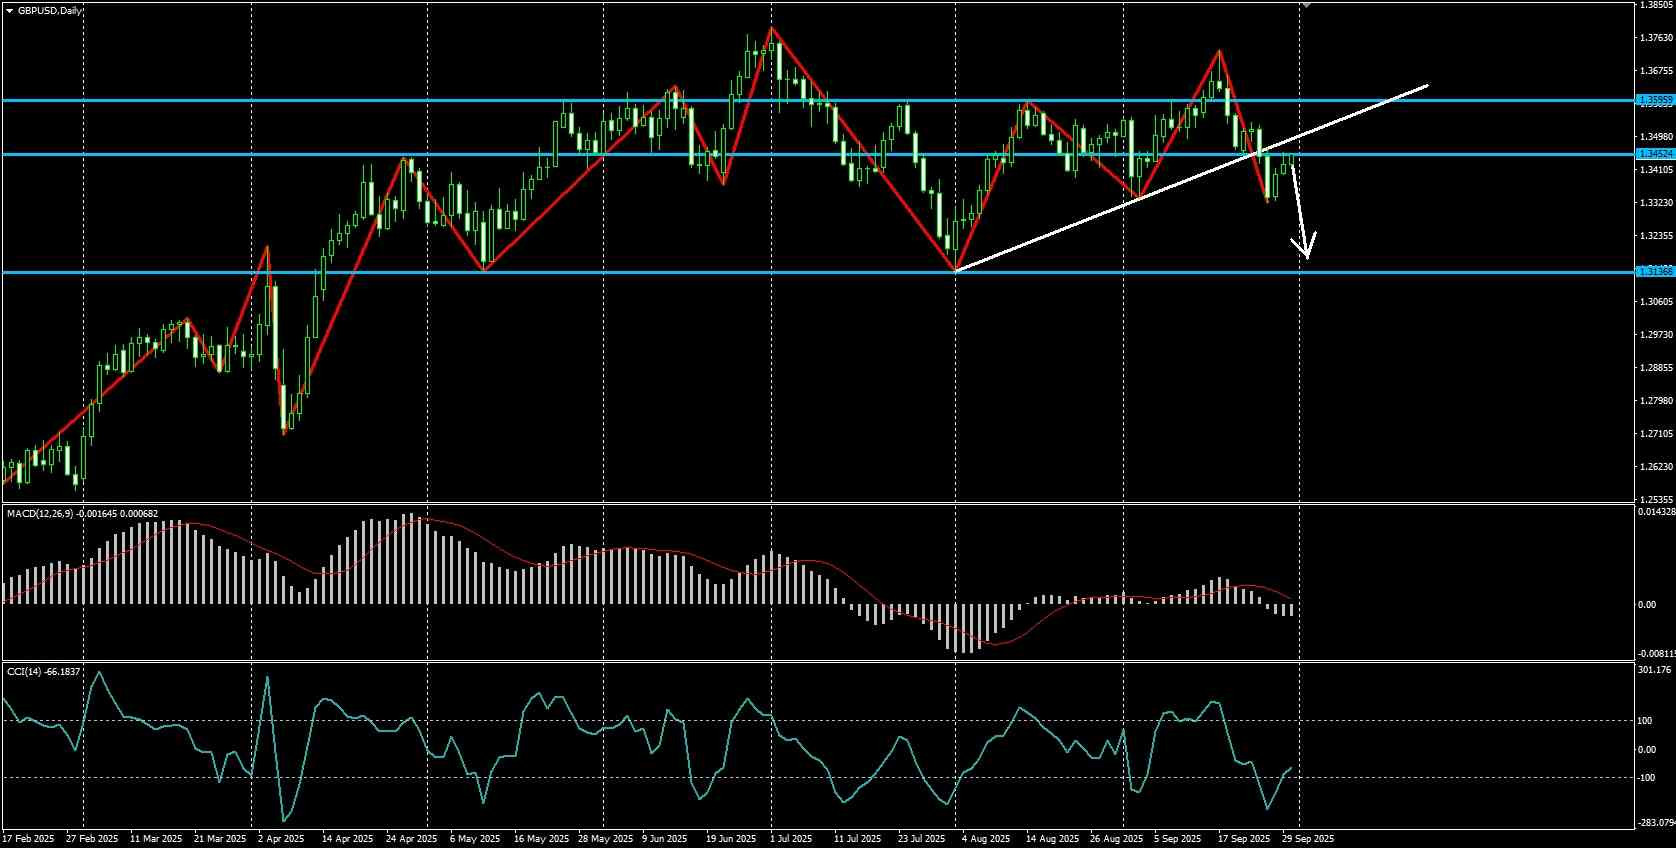Click the 9 Jun 2025 date label
Image resolution: width=1676 pixels, height=848 pixels.
click(665, 839)
